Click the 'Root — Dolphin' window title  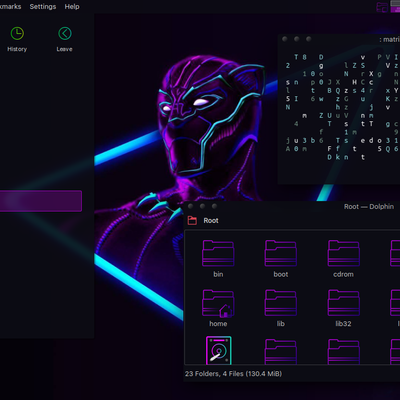369,207
